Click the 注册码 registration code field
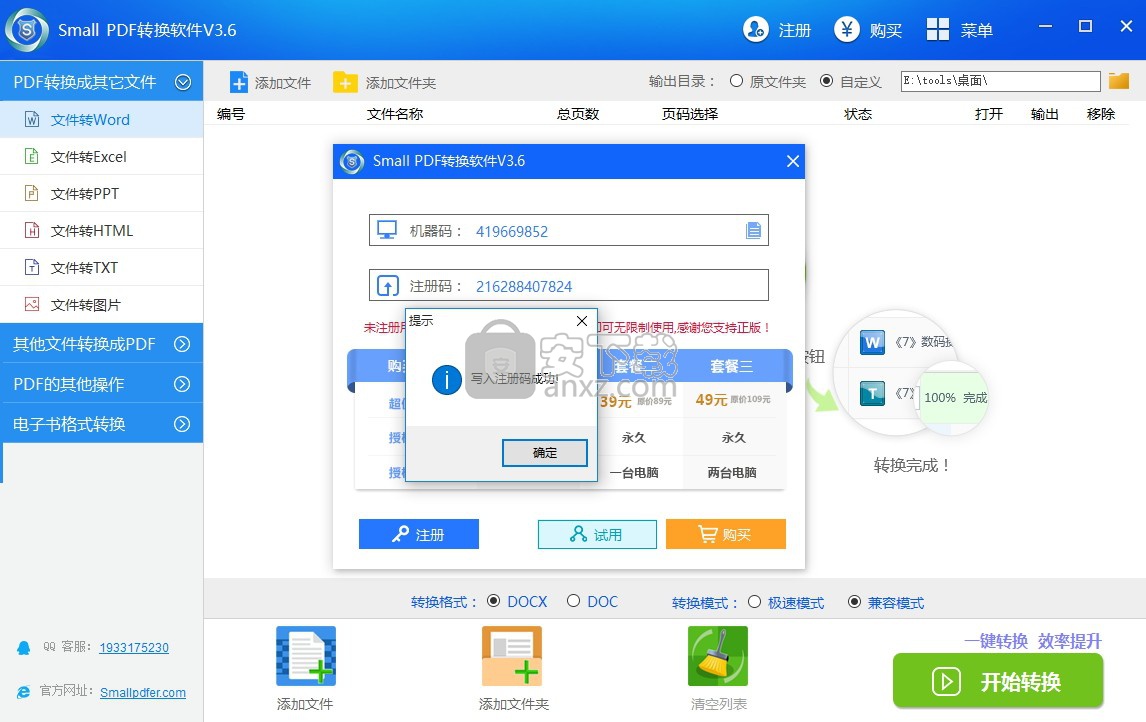The image size is (1146, 722). click(569, 286)
